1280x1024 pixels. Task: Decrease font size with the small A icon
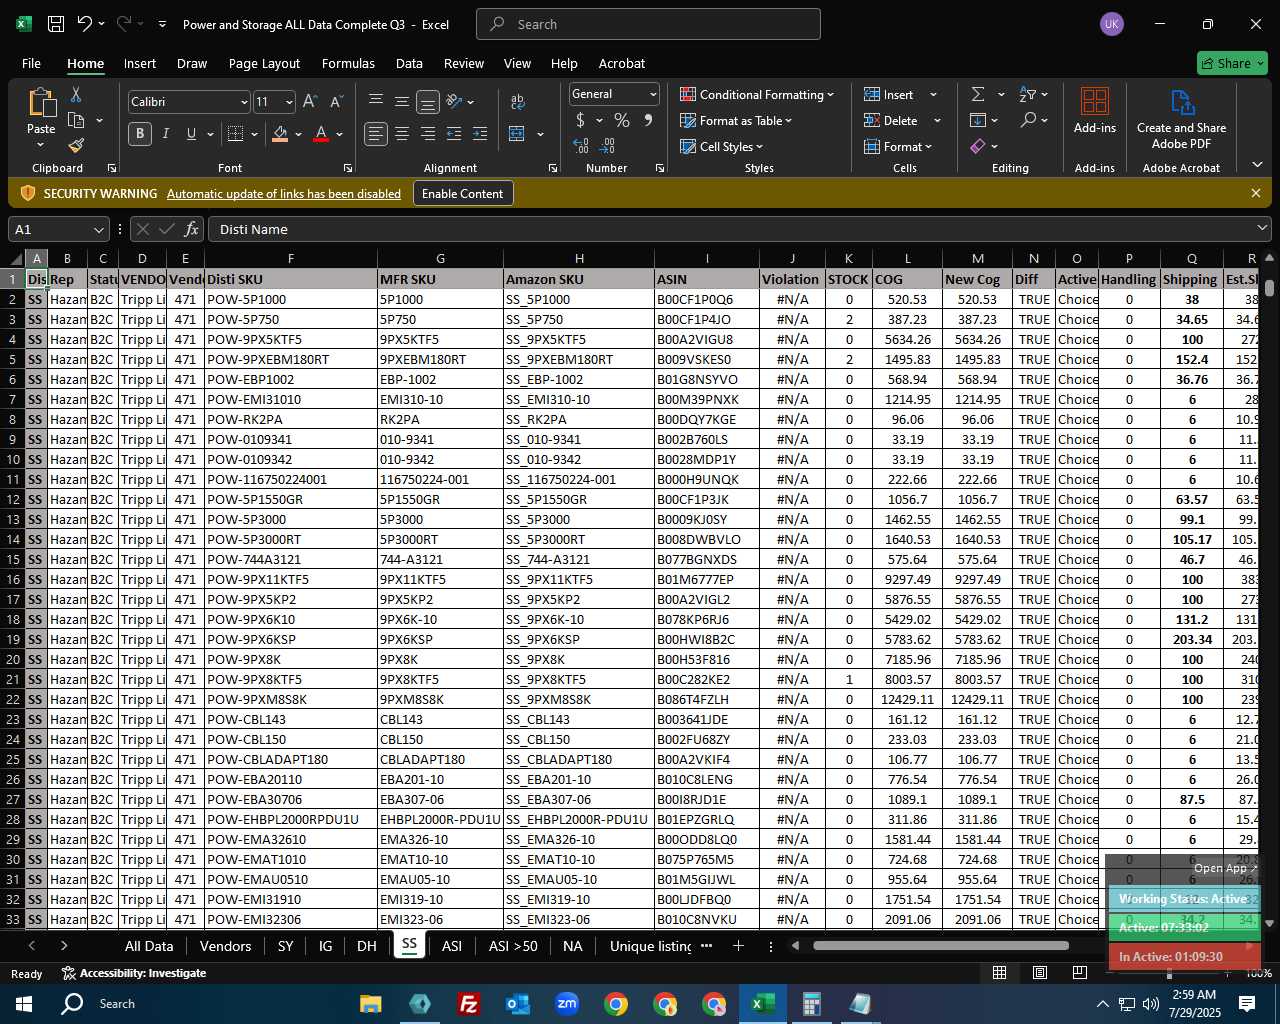pyautogui.click(x=336, y=101)
